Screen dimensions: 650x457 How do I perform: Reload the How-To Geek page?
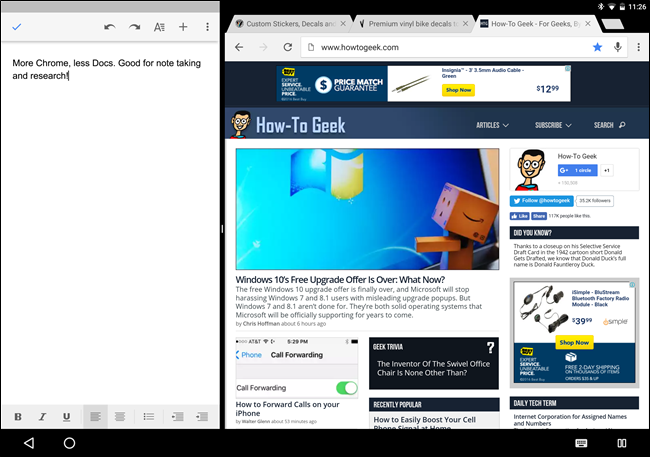tap(288, 47)
